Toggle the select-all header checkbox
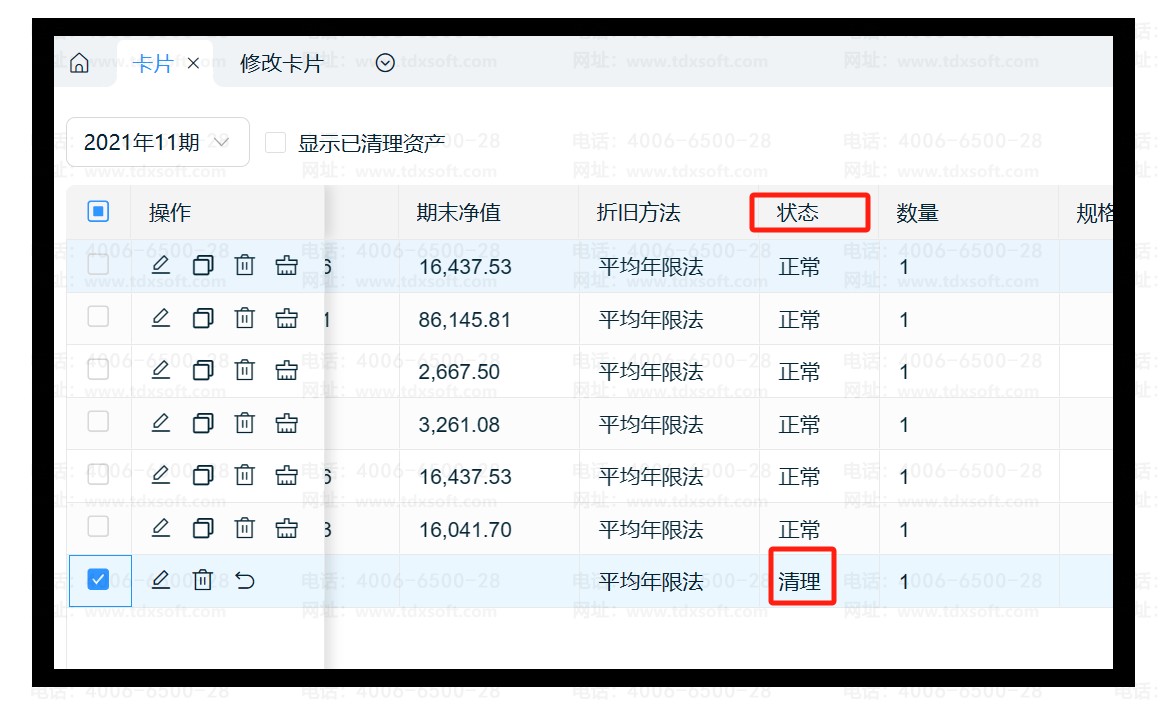The width and height of the screenshot is (1167, 705). [x=98, y=211]
